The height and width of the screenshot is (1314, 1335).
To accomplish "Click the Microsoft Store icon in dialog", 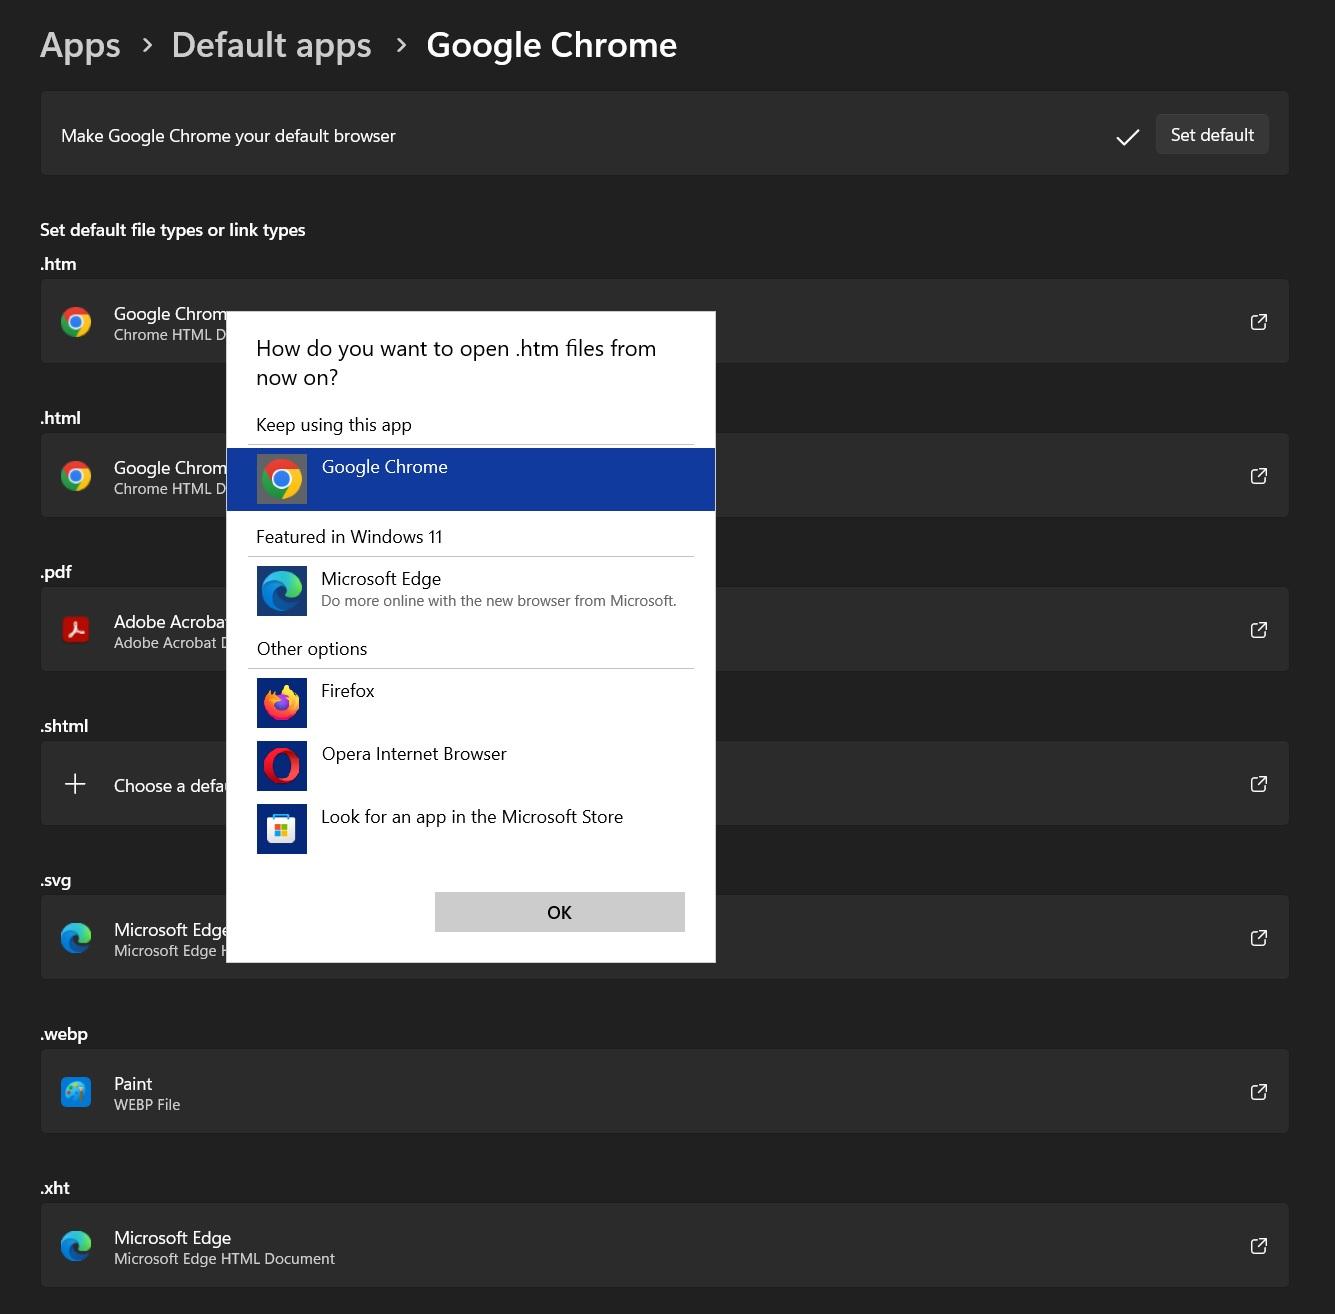I will (282, 829).
